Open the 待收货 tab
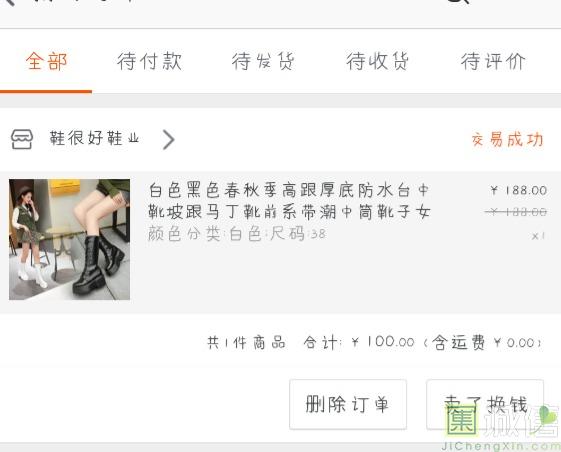 [377, 61]
